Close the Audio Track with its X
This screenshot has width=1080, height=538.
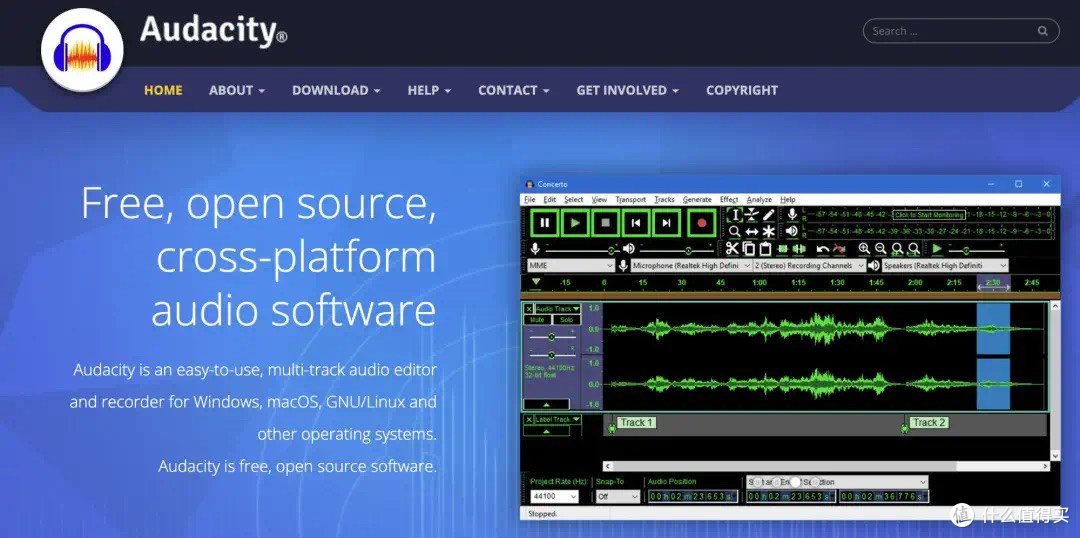[x=529, y=309]
